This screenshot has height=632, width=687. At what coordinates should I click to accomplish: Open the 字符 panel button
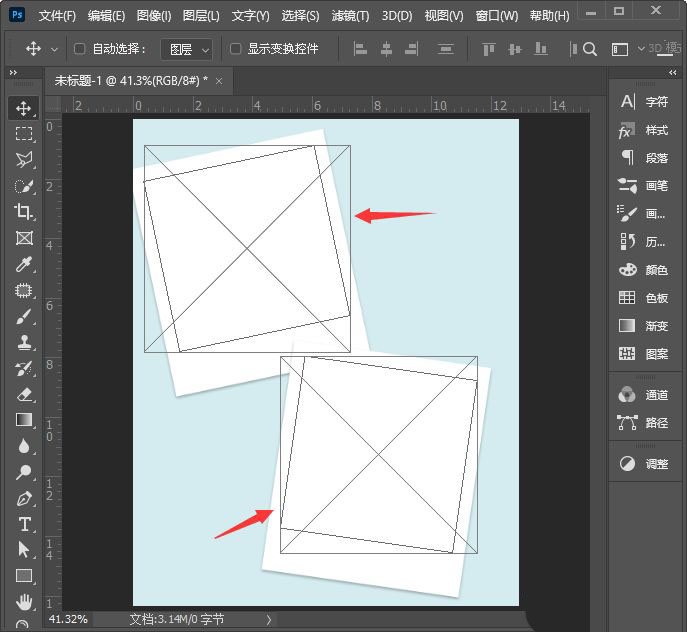pos(644,102)
